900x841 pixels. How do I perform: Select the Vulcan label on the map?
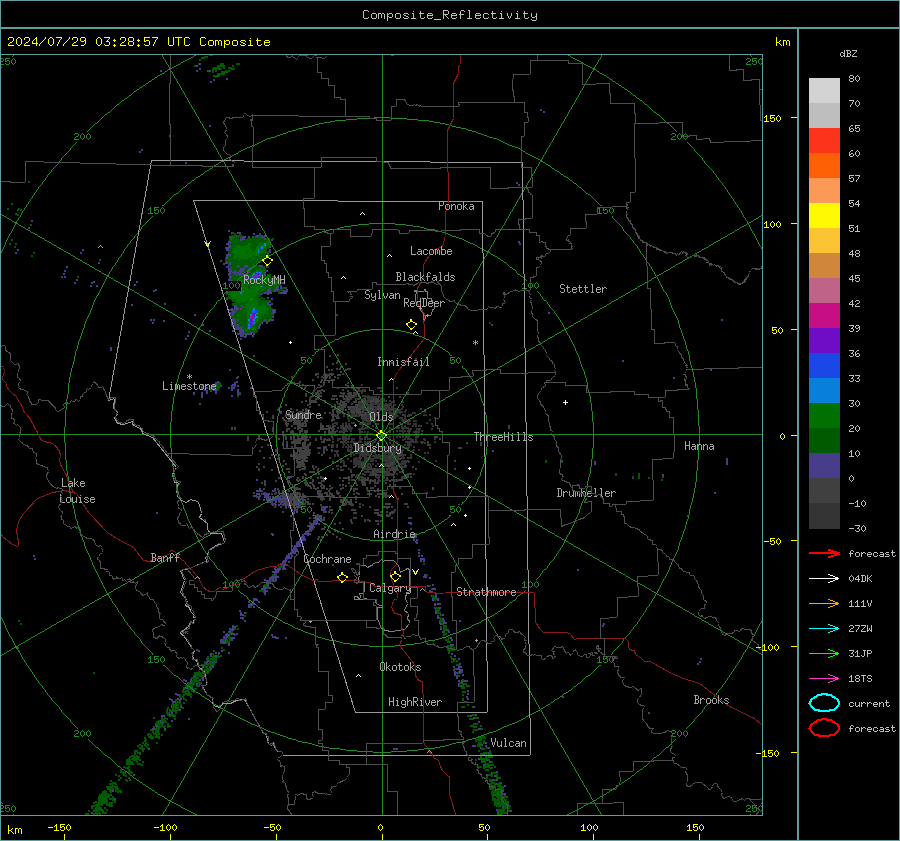point(508,743)
